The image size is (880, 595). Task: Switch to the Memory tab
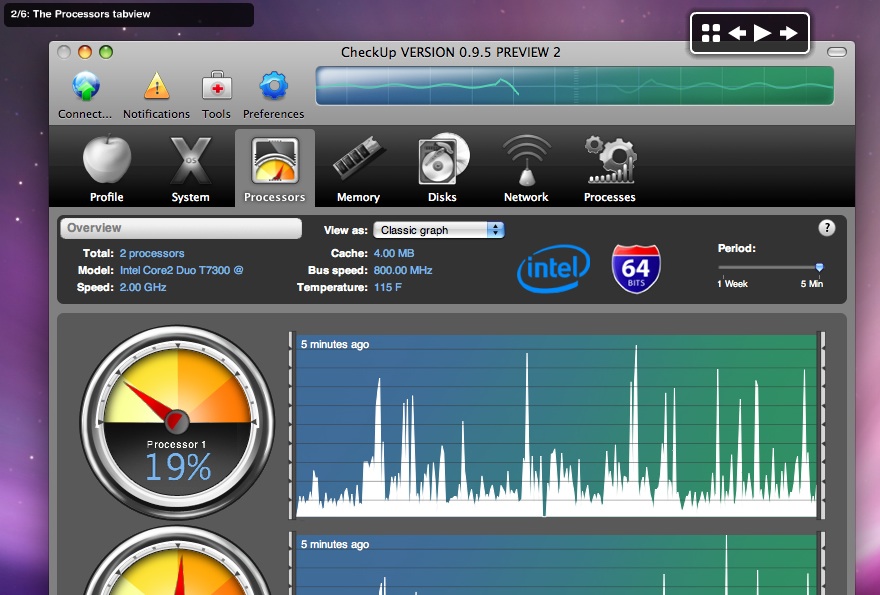click(x=358, y=168)
